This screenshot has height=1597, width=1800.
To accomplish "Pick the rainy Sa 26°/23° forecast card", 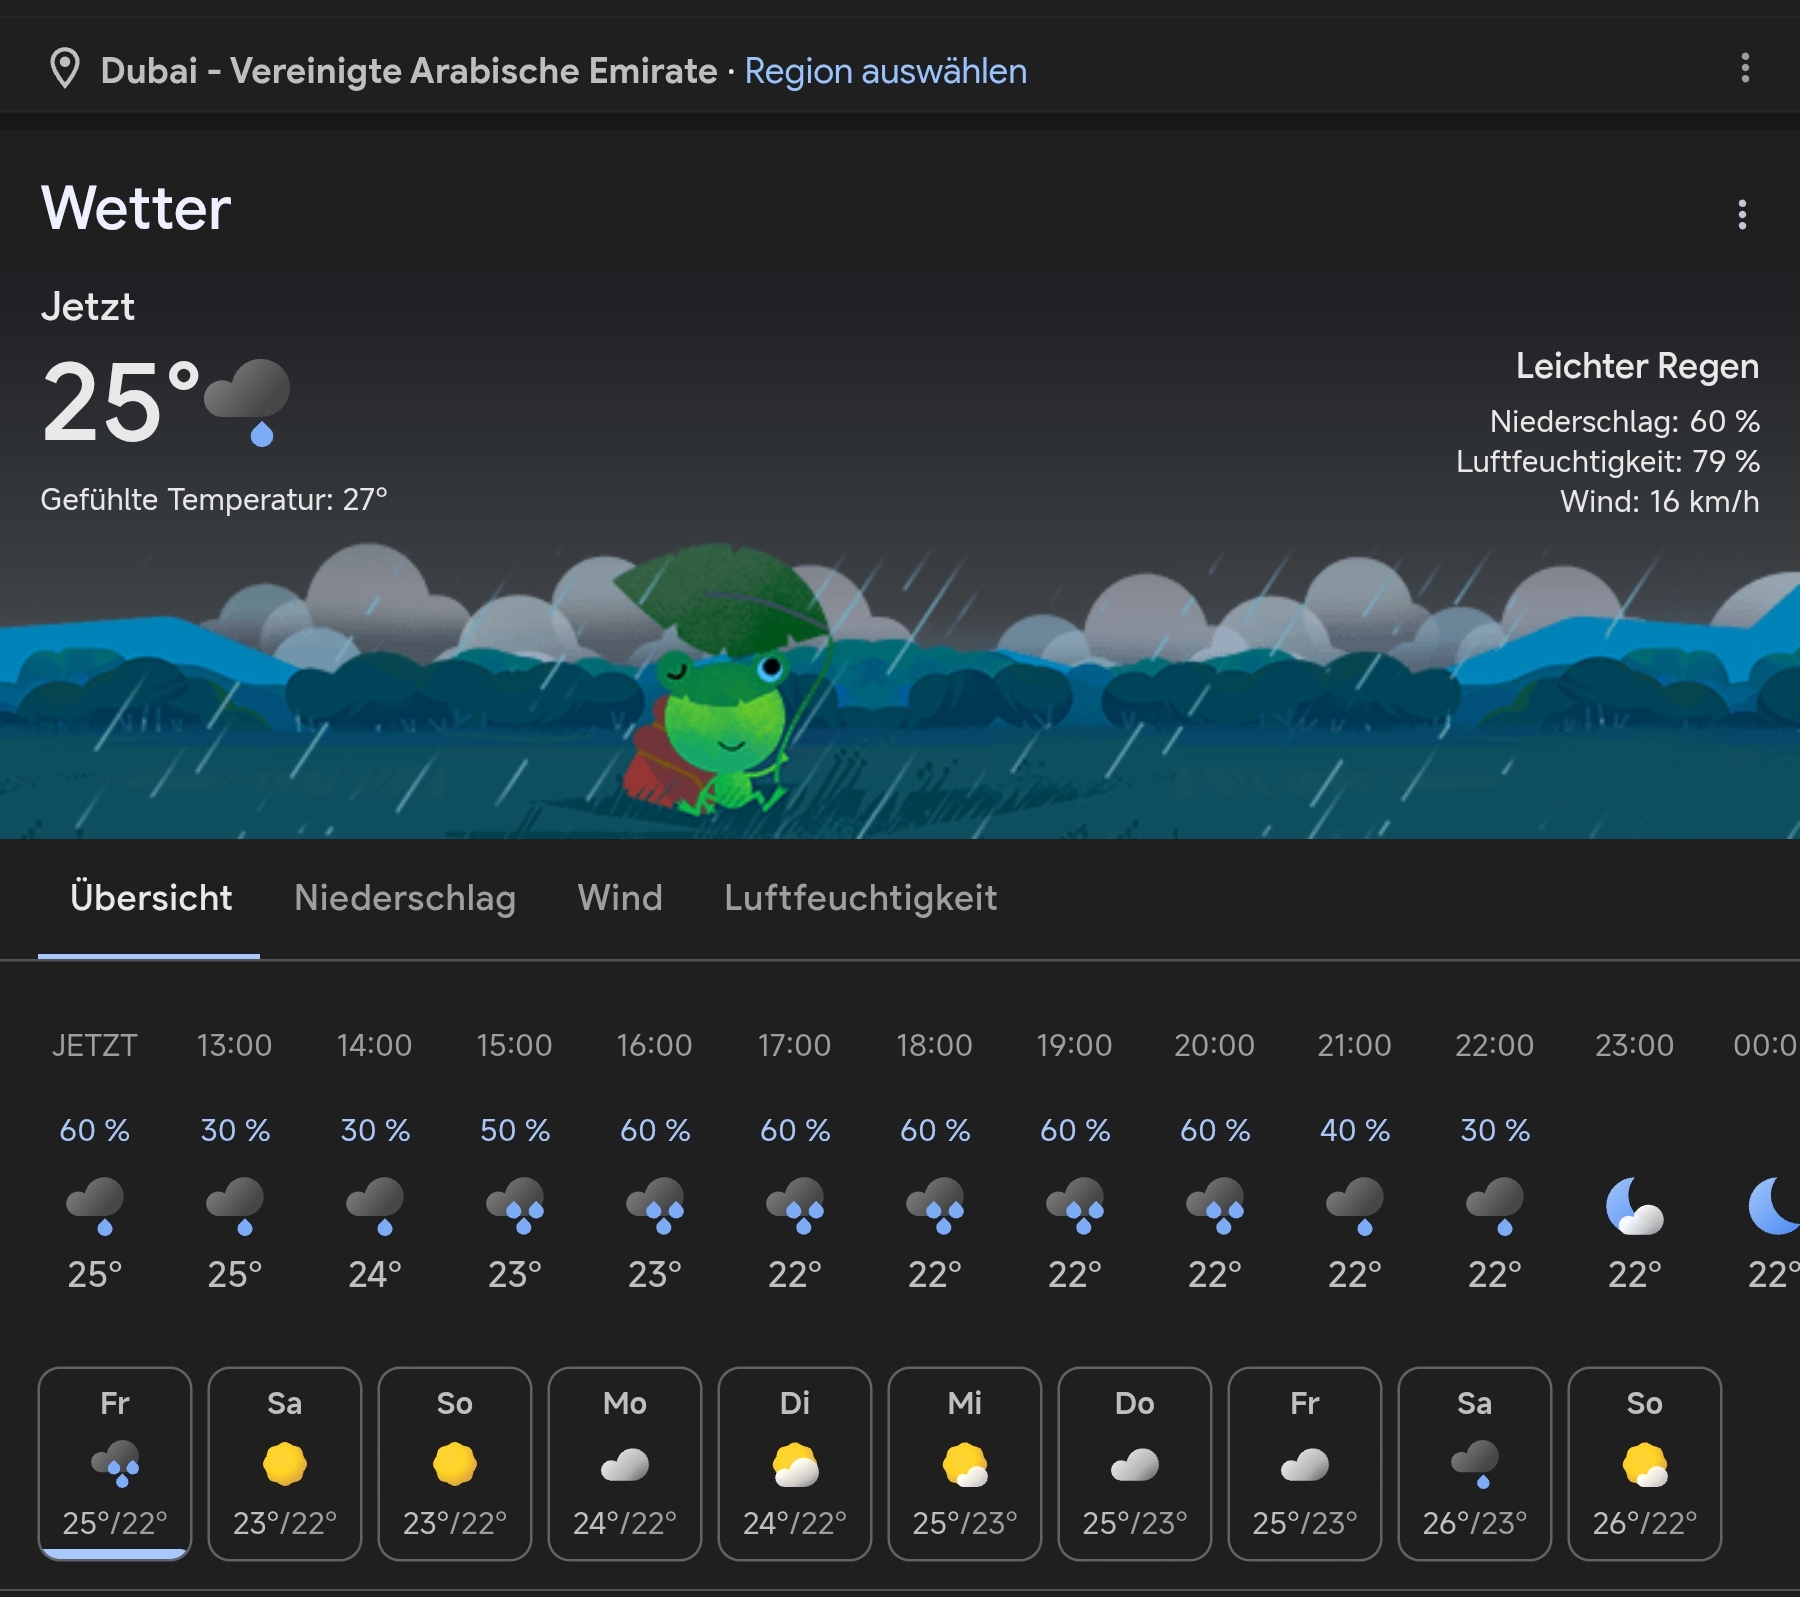I will pyautogui.click(x=1475, y=1463).
